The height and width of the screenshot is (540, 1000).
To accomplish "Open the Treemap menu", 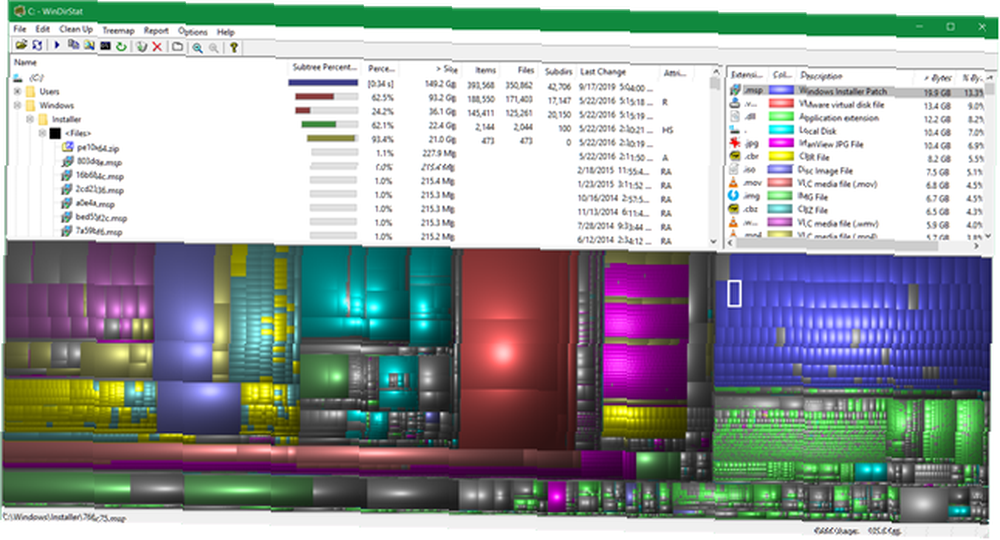I will pos(118,31).
